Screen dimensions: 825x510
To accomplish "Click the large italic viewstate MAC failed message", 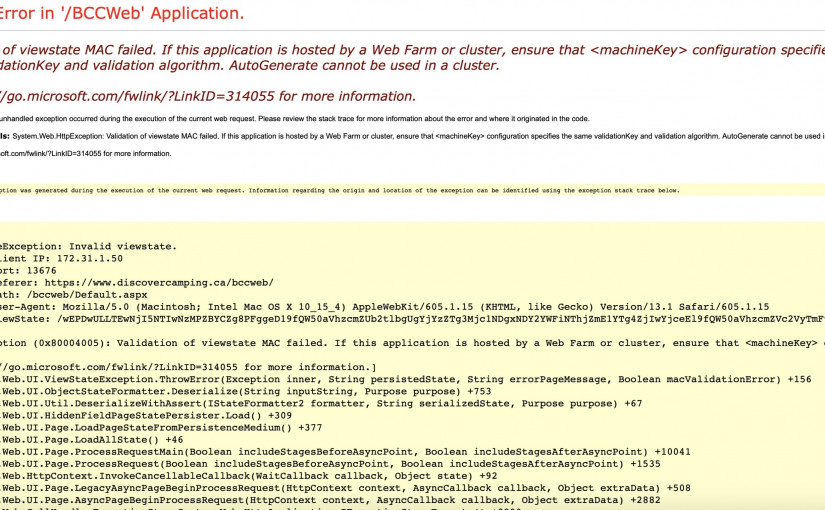I will pyautogui.click(x=400, y=57).
